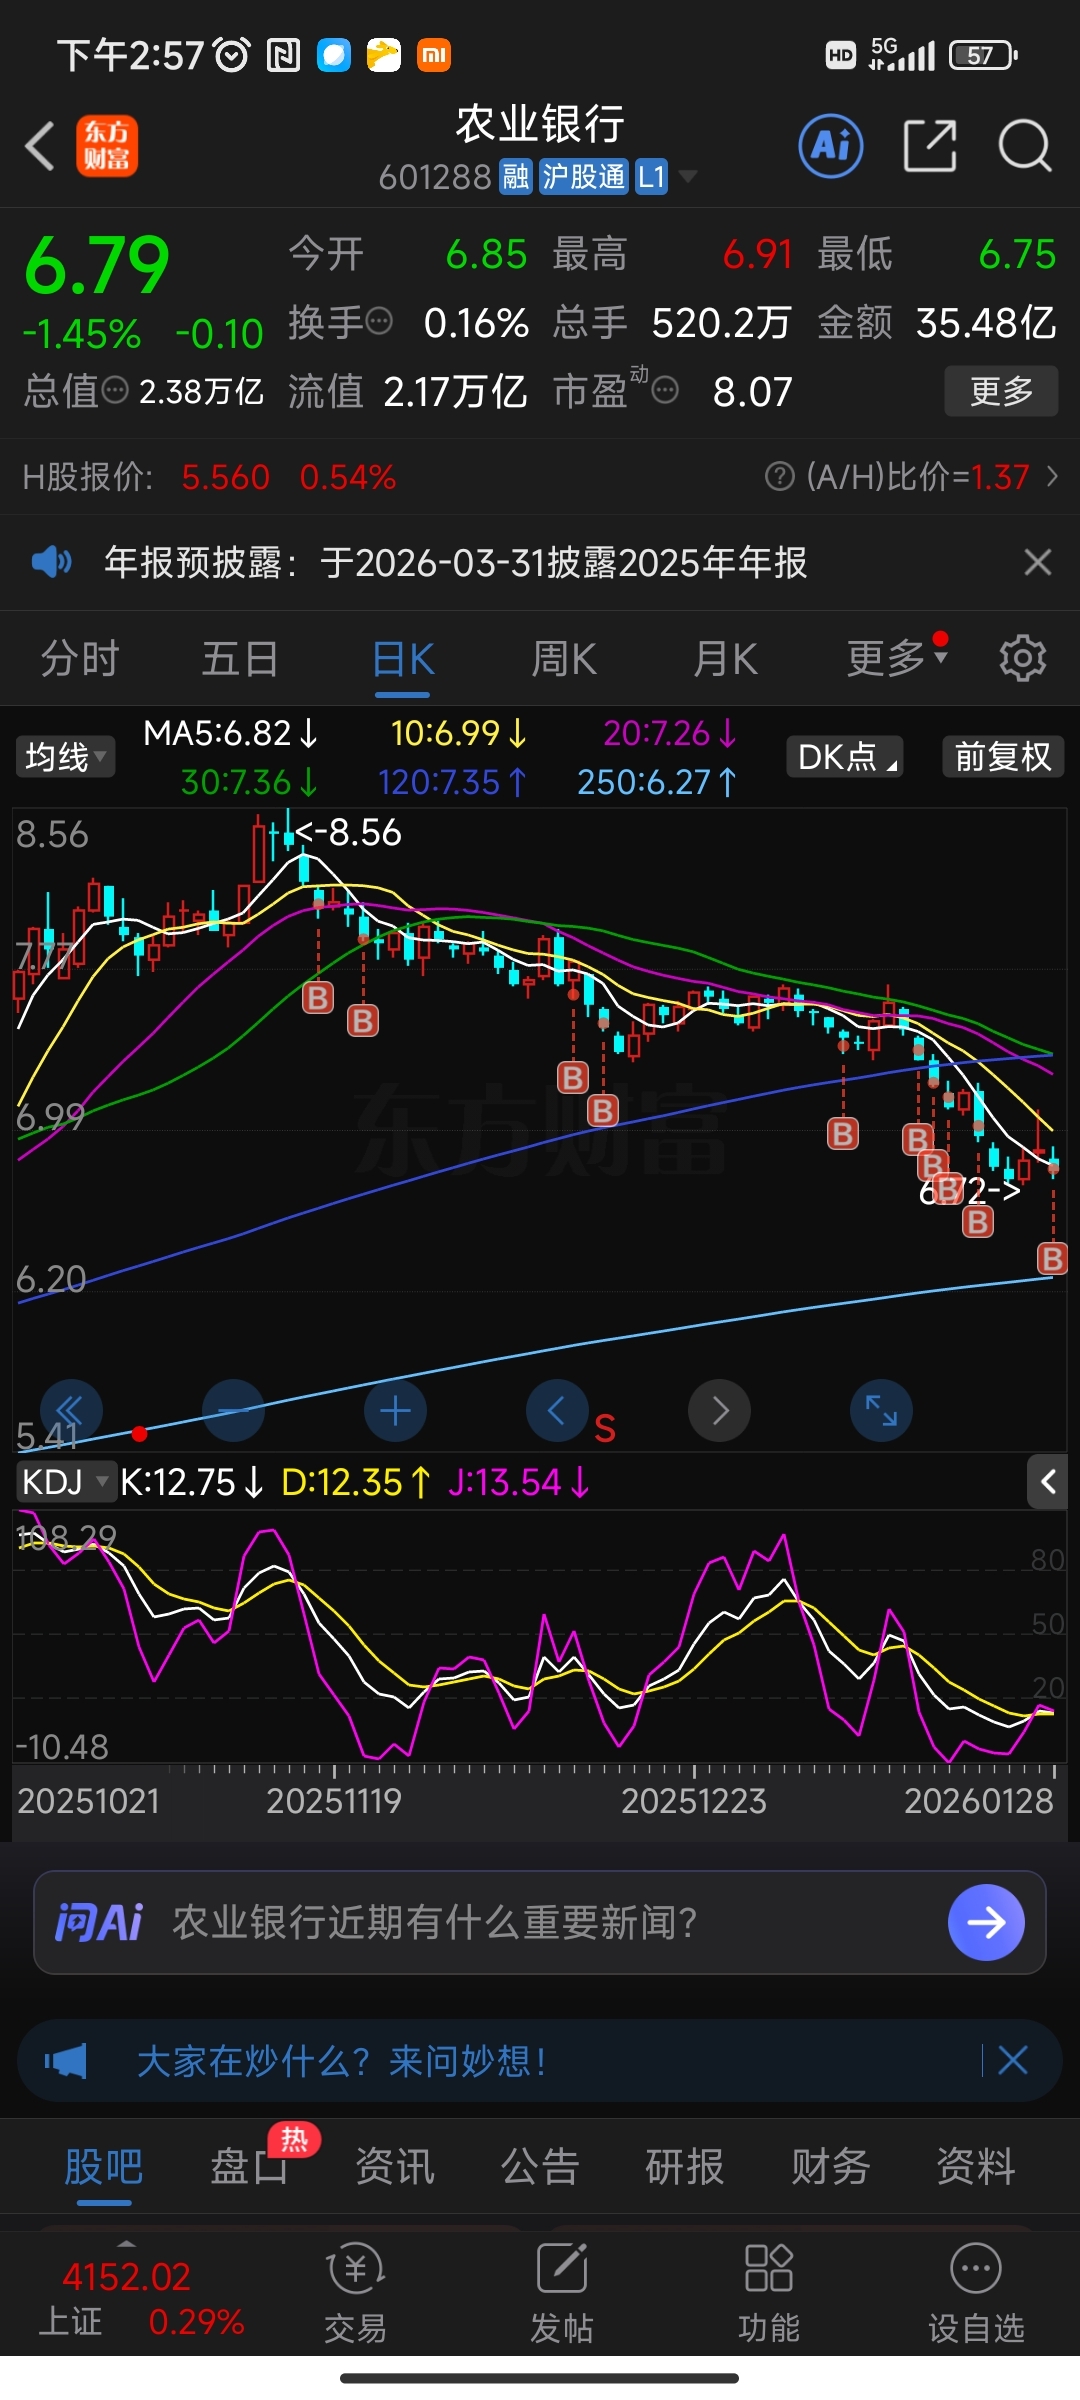
Task: Open 年报预披露 announcement text
Action: coord(455,562)
